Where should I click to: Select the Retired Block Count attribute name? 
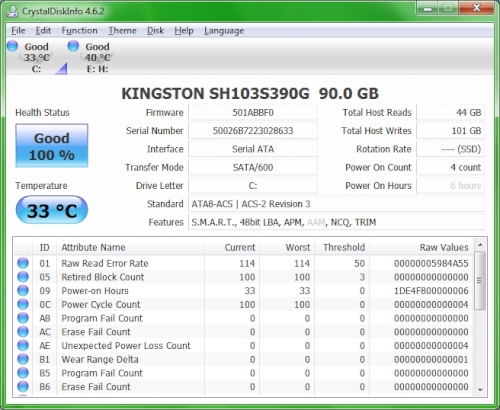(x=103, y=277)
